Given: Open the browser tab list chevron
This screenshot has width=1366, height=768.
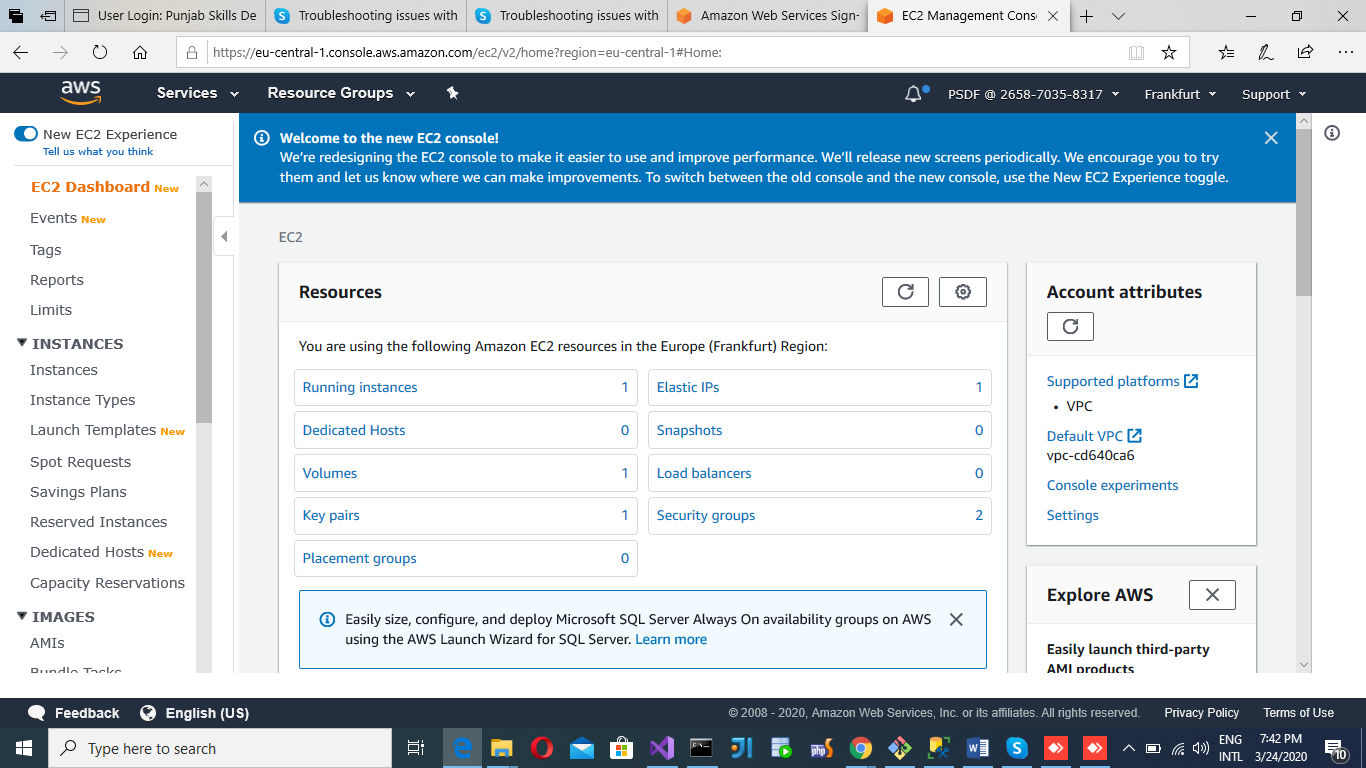Looking at the screenshot, I should [x=1119, y=16].
